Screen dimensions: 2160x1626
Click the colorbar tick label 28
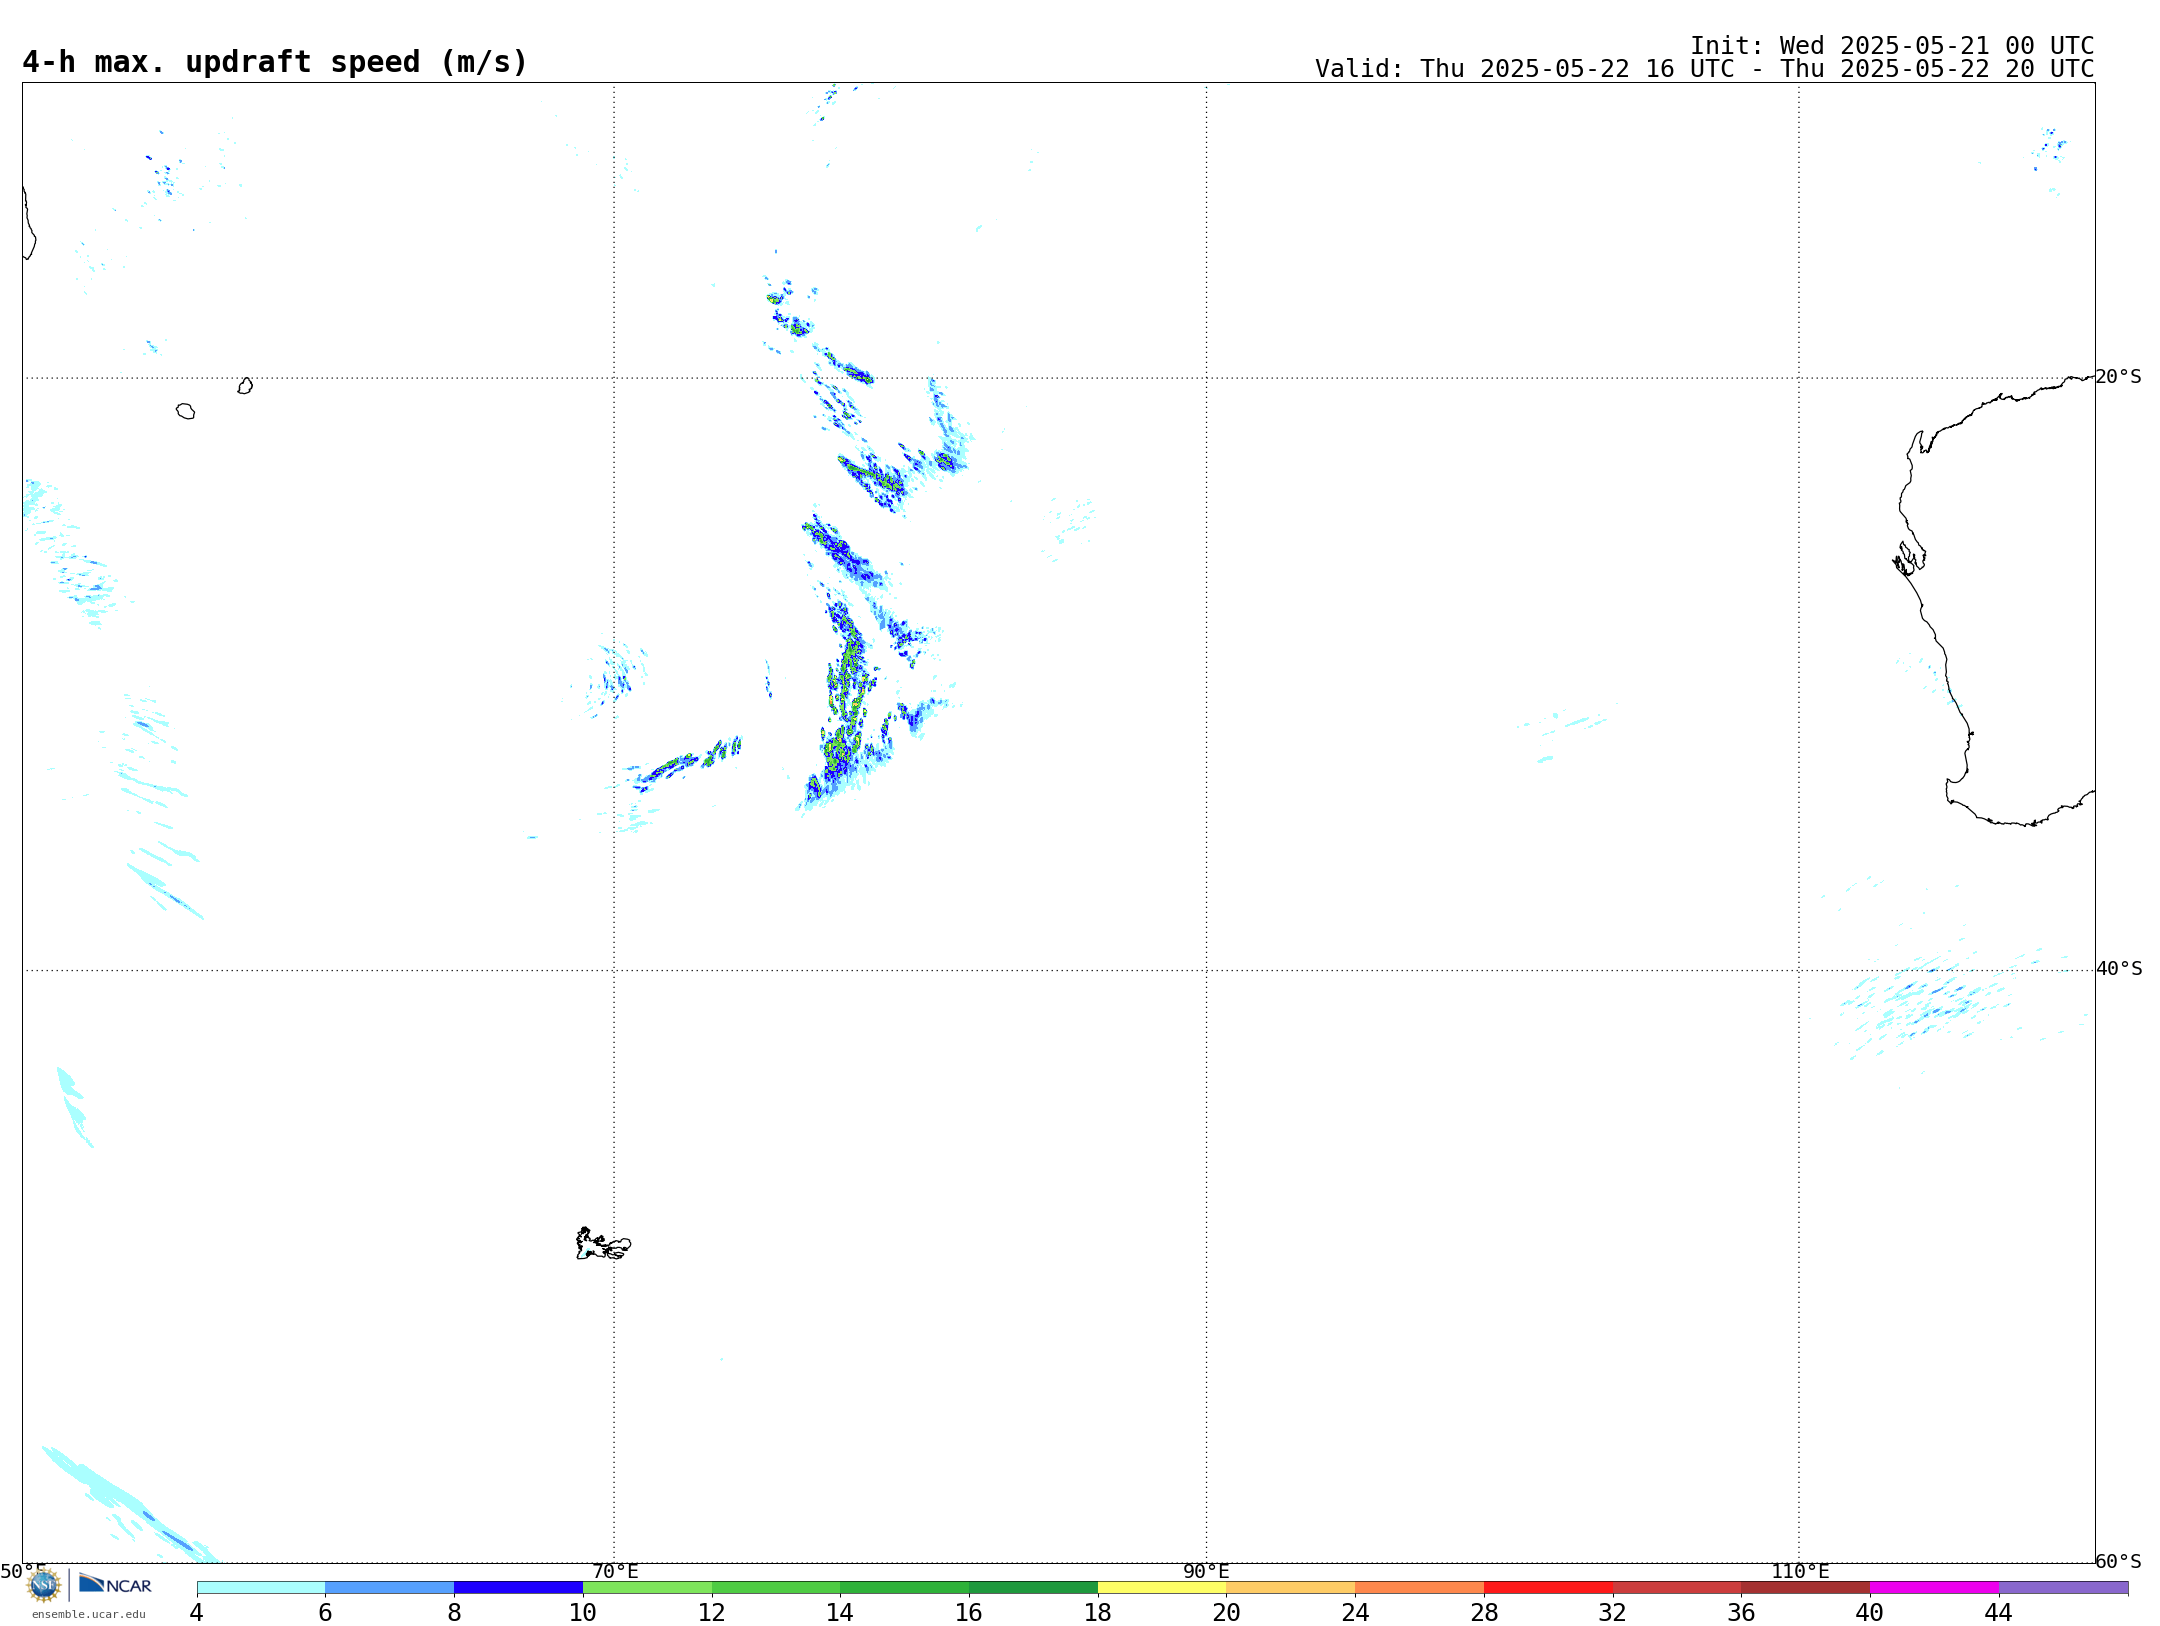tap(1484, 1612)
